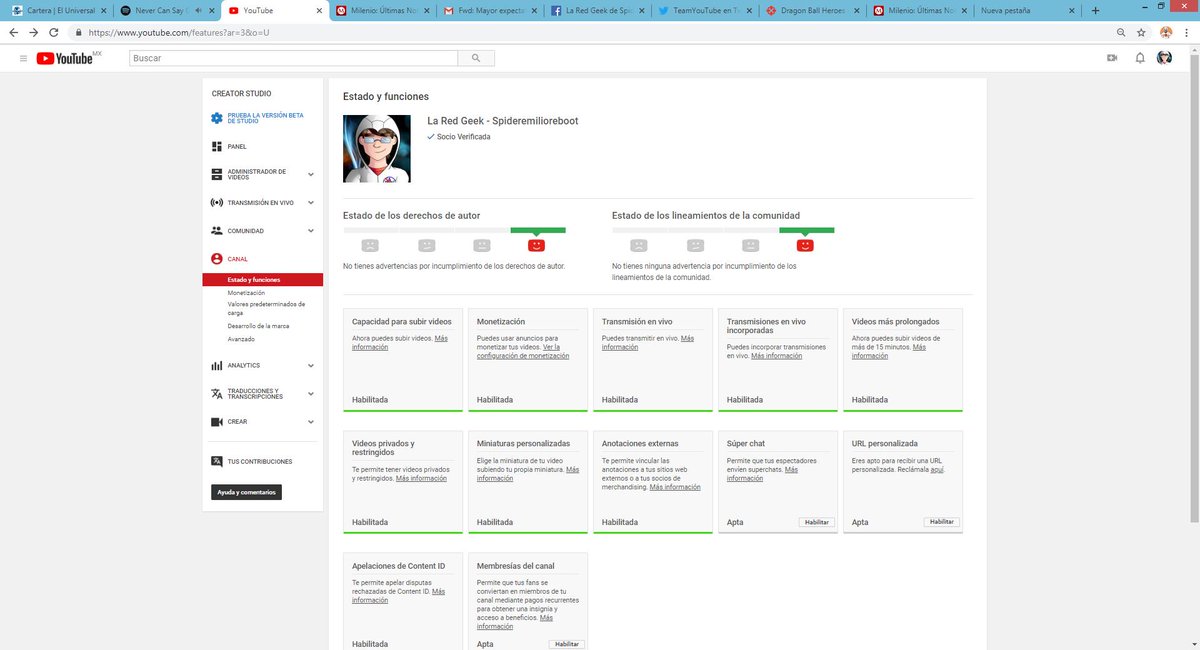The image size is (1200, 650).
Task: Click the Crear camera icon
Action: pyautogui.click(x=217, y=421)
